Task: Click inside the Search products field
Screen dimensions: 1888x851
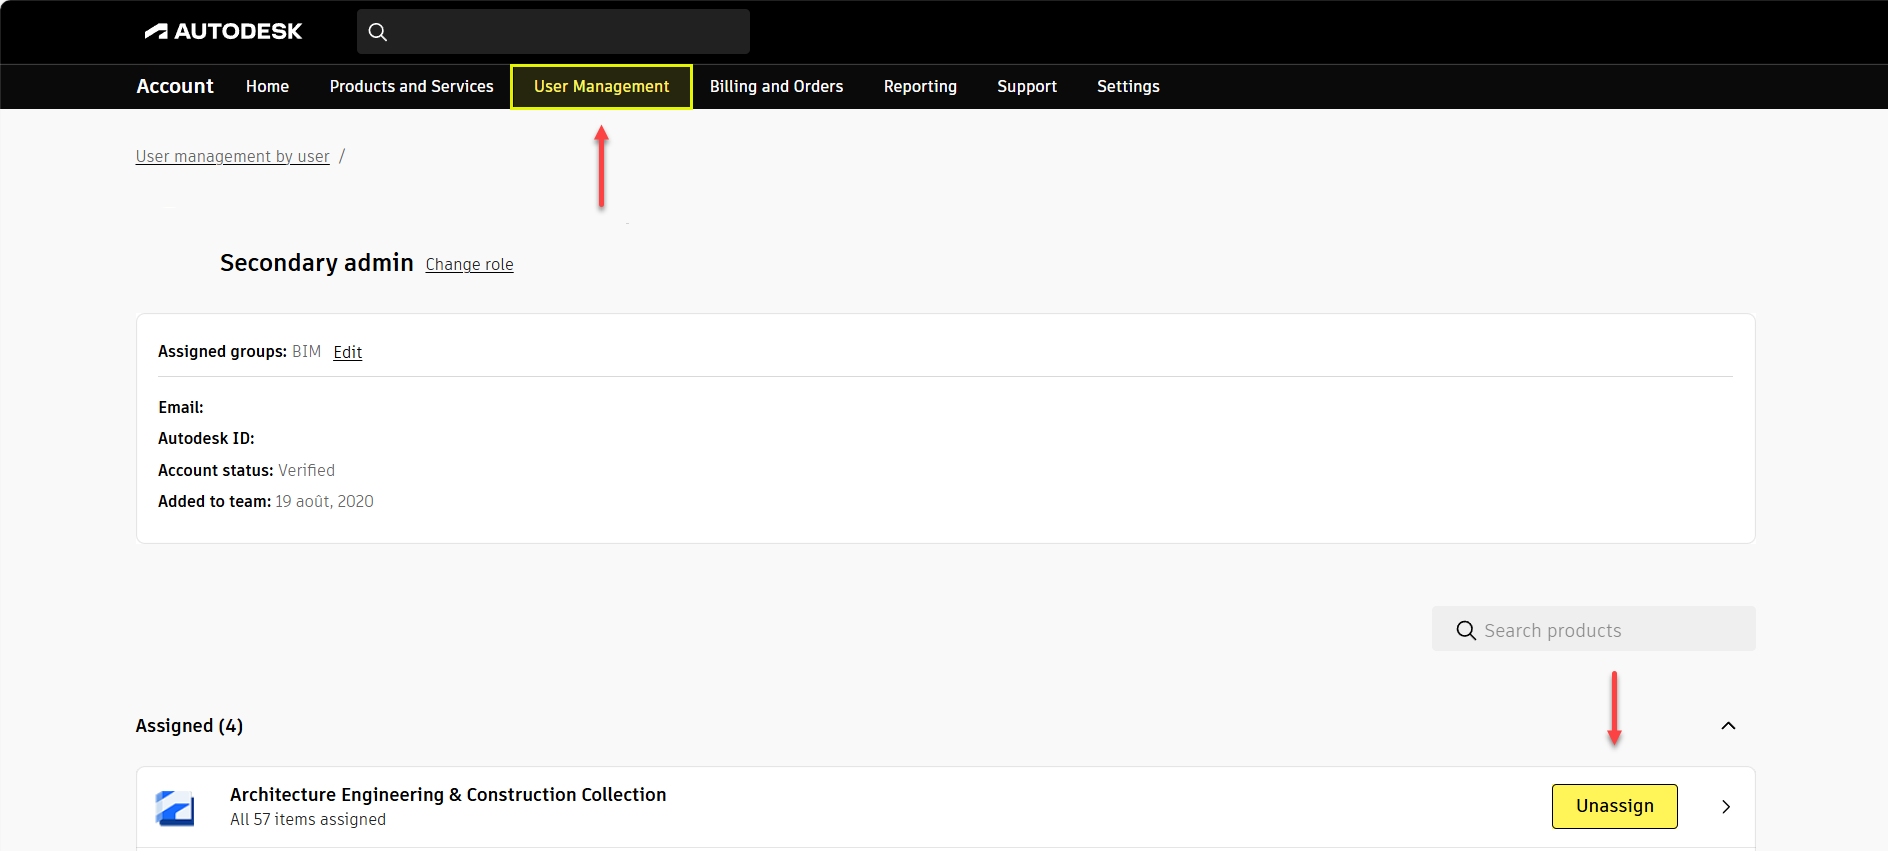Action: tap(1593, 629)
